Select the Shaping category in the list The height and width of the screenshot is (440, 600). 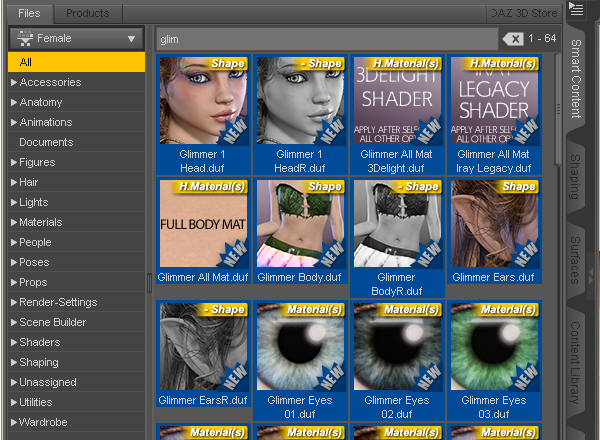tap(77, 362)
